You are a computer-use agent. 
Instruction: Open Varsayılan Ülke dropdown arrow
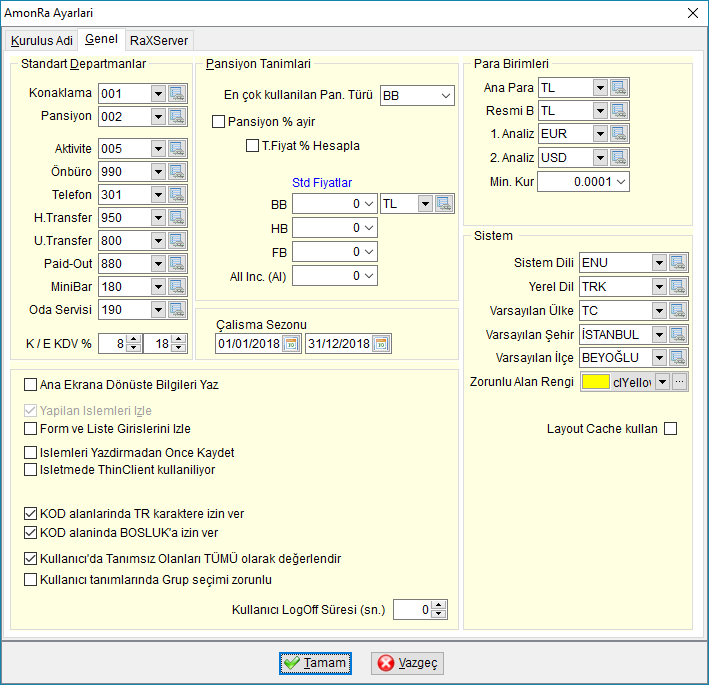[659, 311]
